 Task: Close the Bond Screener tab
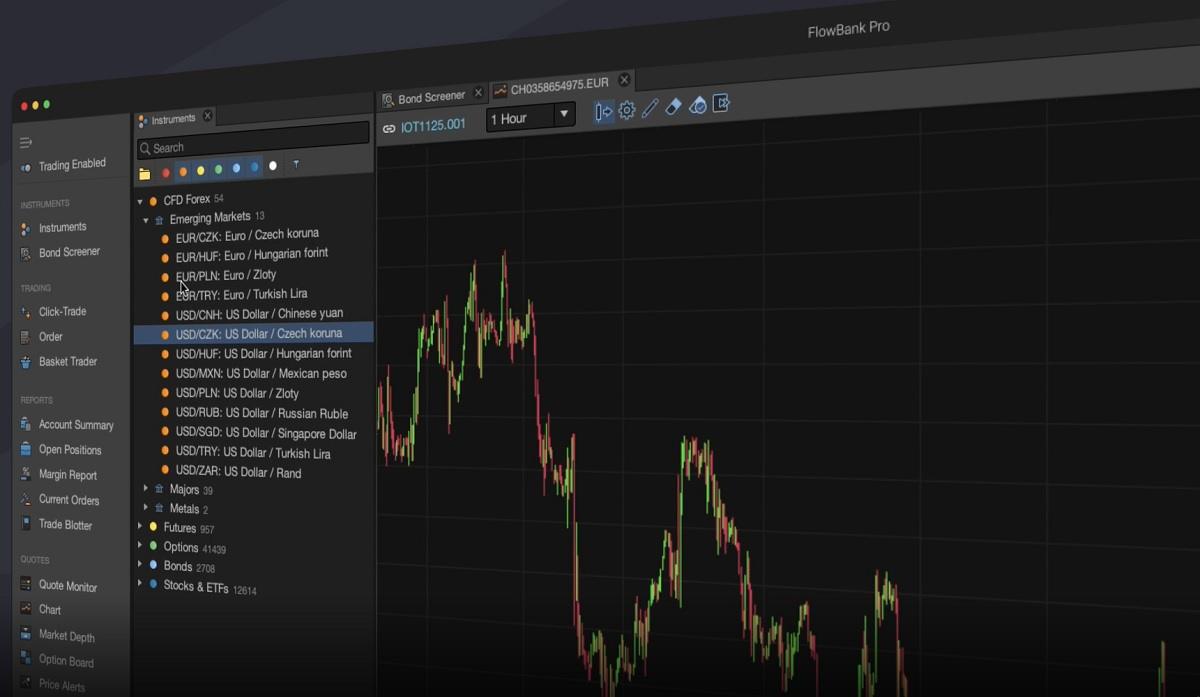[478, 93]
